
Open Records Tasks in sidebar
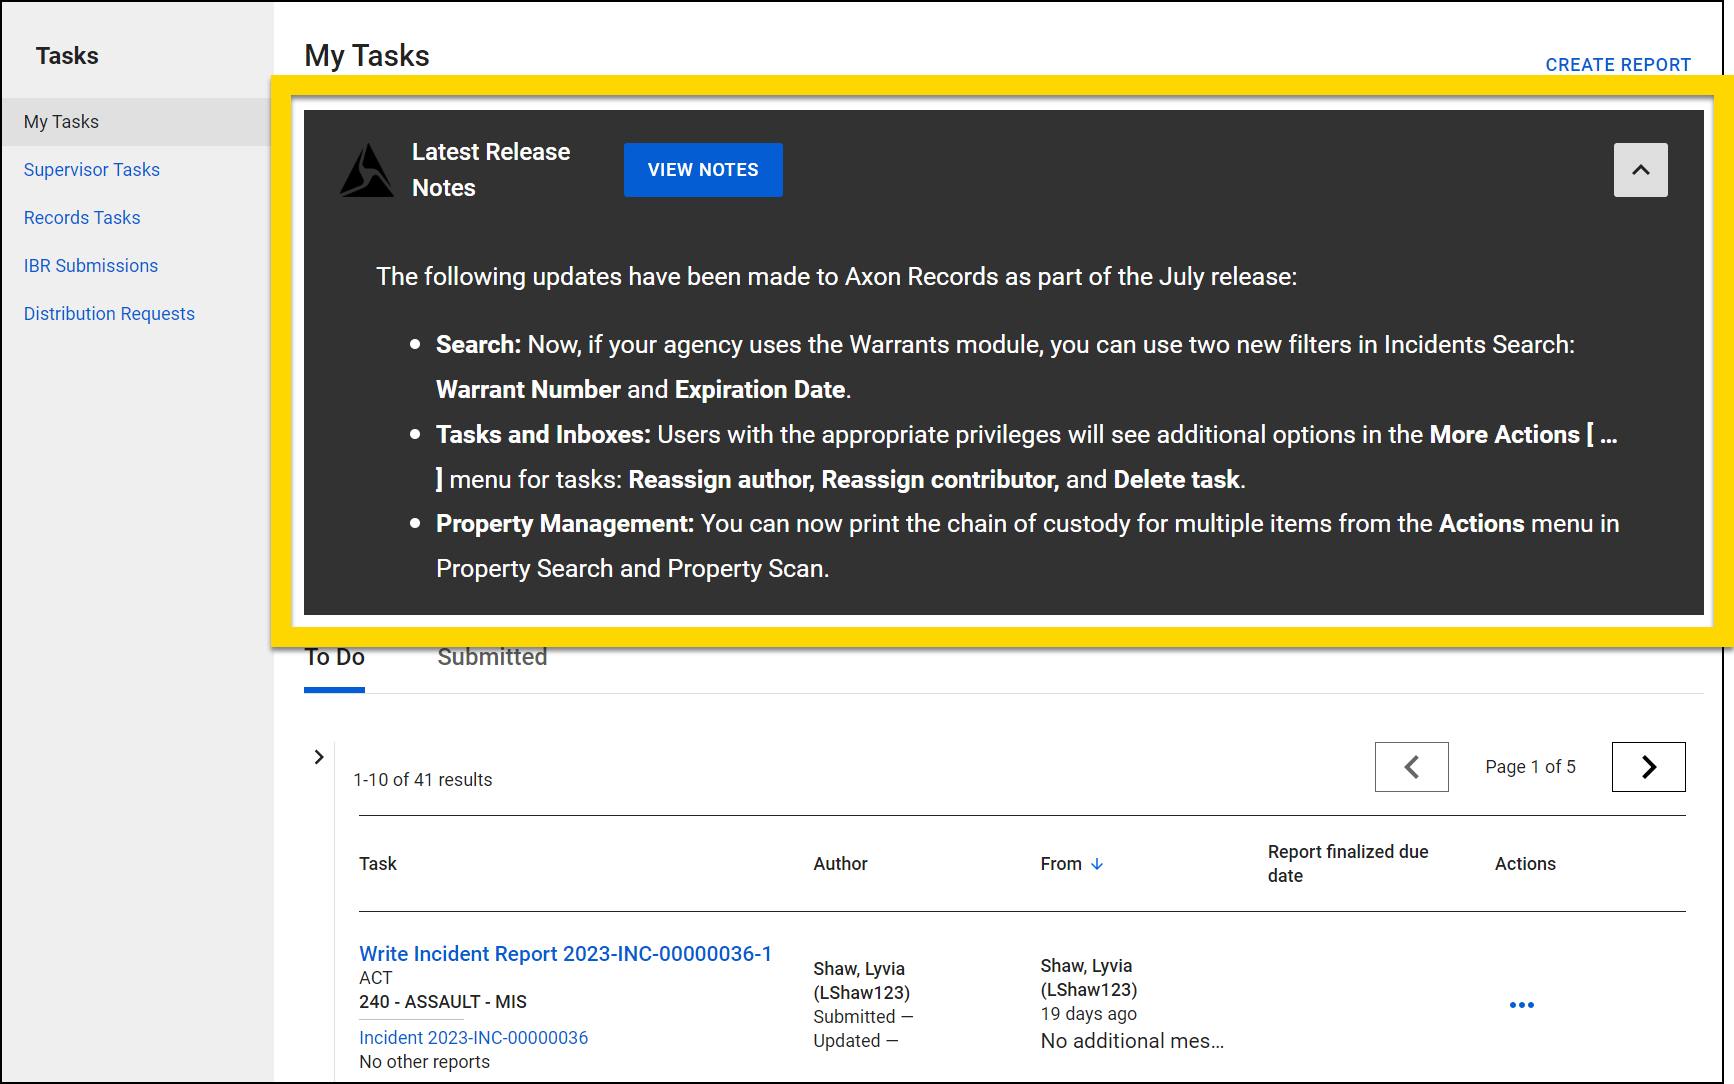tap(82, 218)
